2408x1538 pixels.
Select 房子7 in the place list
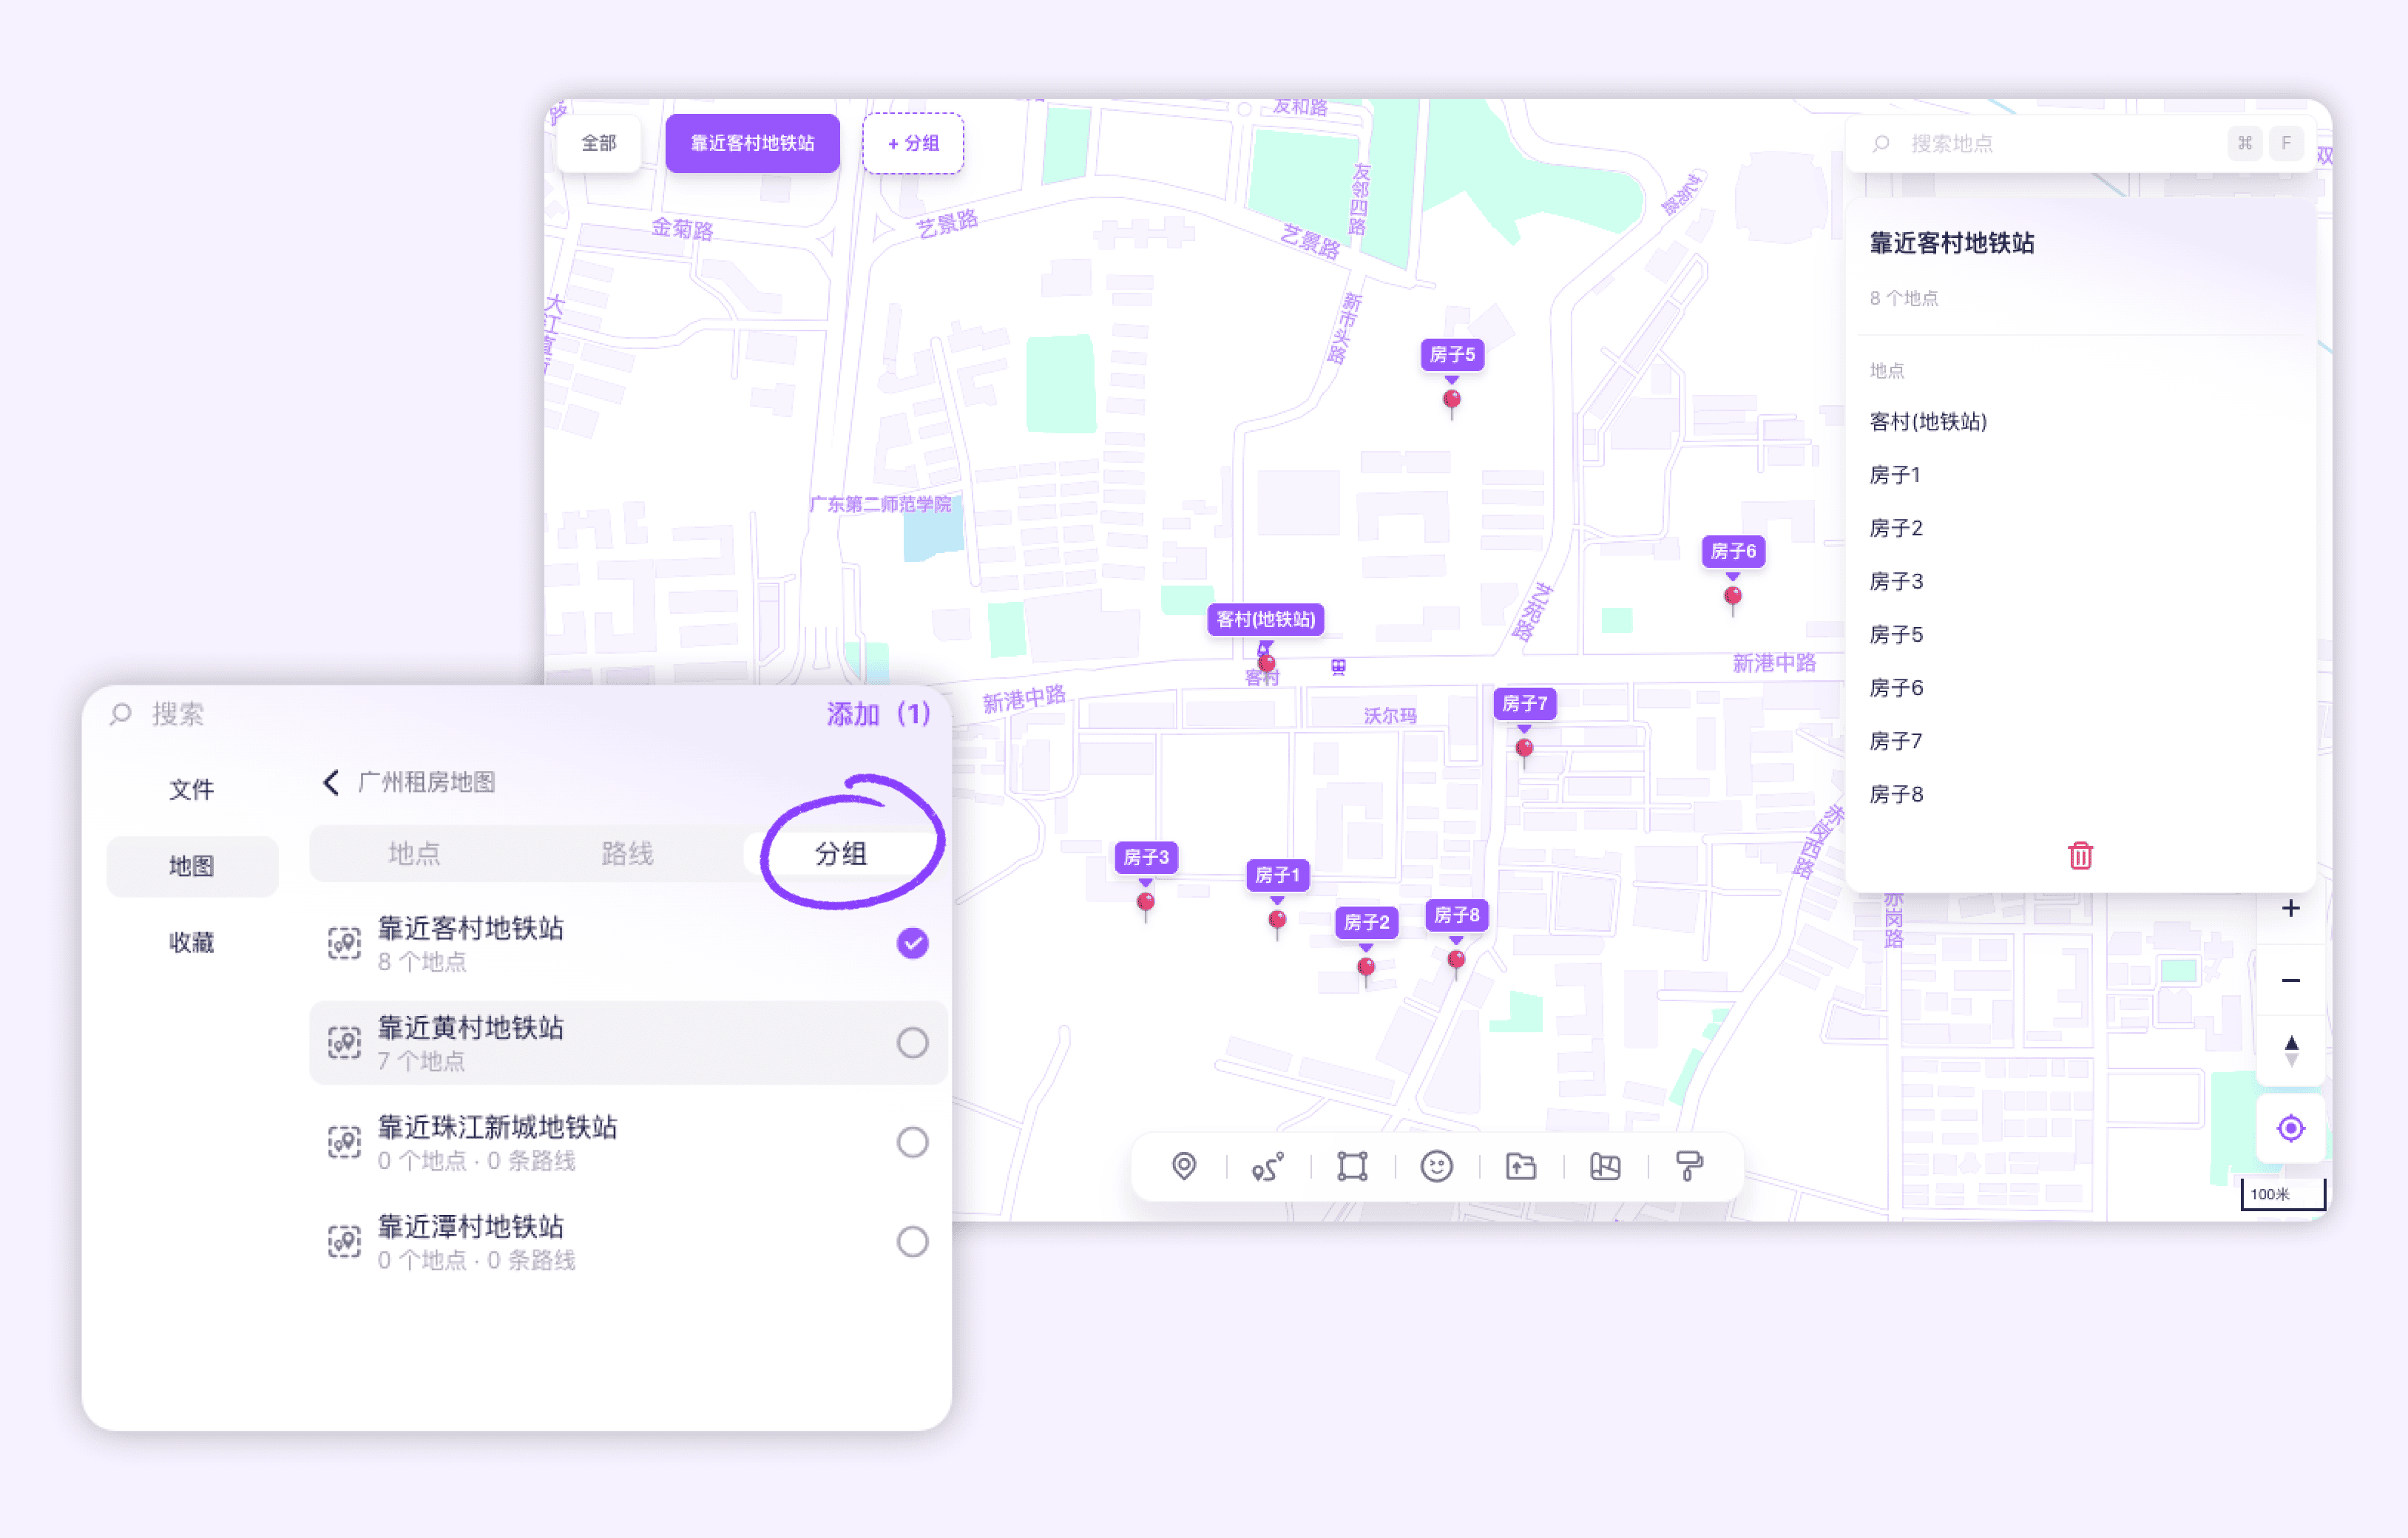tap(1896, 741)
